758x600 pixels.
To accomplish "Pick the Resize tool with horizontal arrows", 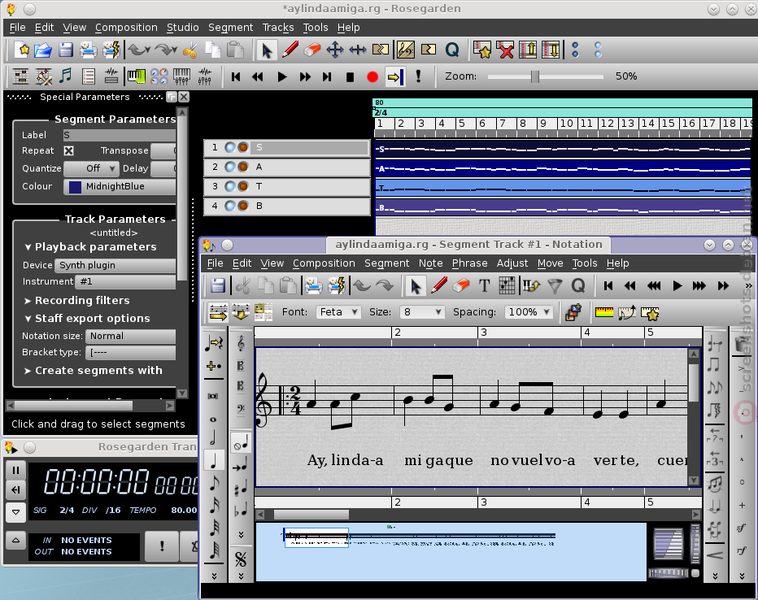I will 358,50.
